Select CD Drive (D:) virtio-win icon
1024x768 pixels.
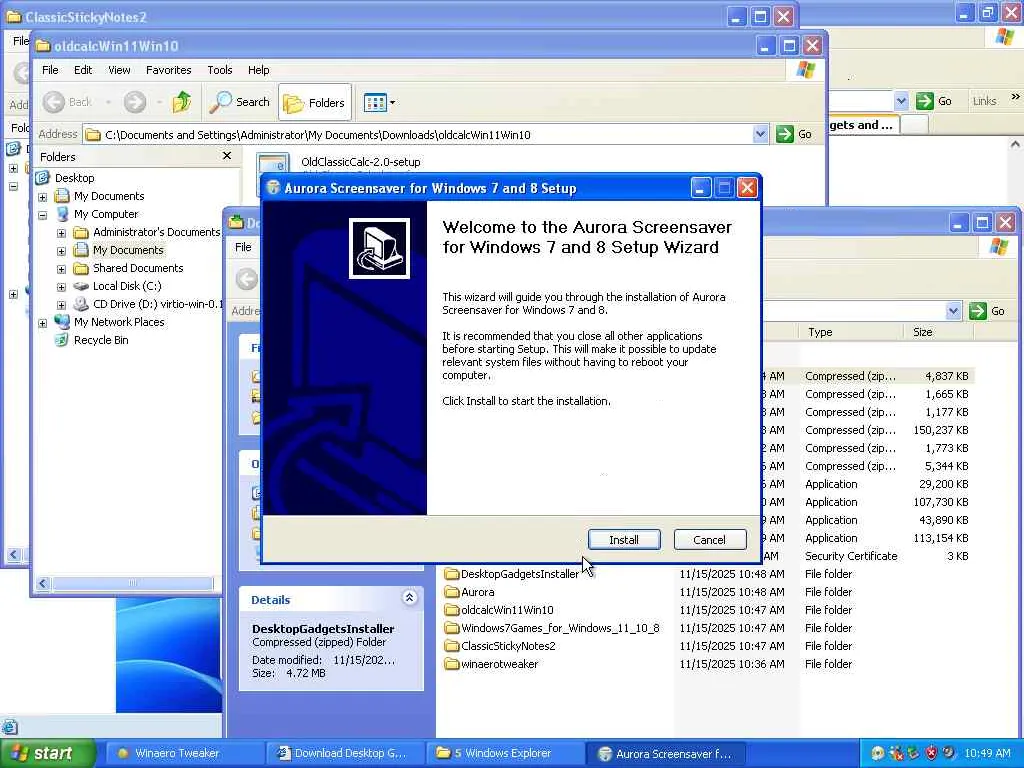81,304
